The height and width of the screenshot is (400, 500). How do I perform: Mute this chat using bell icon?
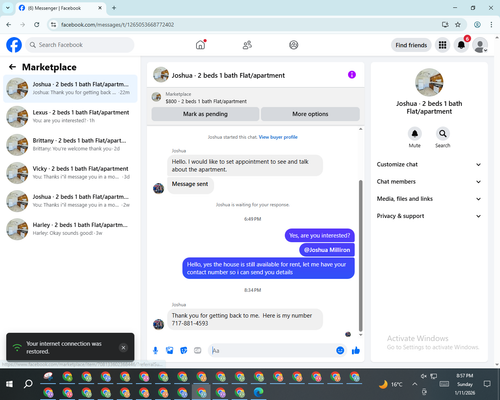(x=414, y=134)
